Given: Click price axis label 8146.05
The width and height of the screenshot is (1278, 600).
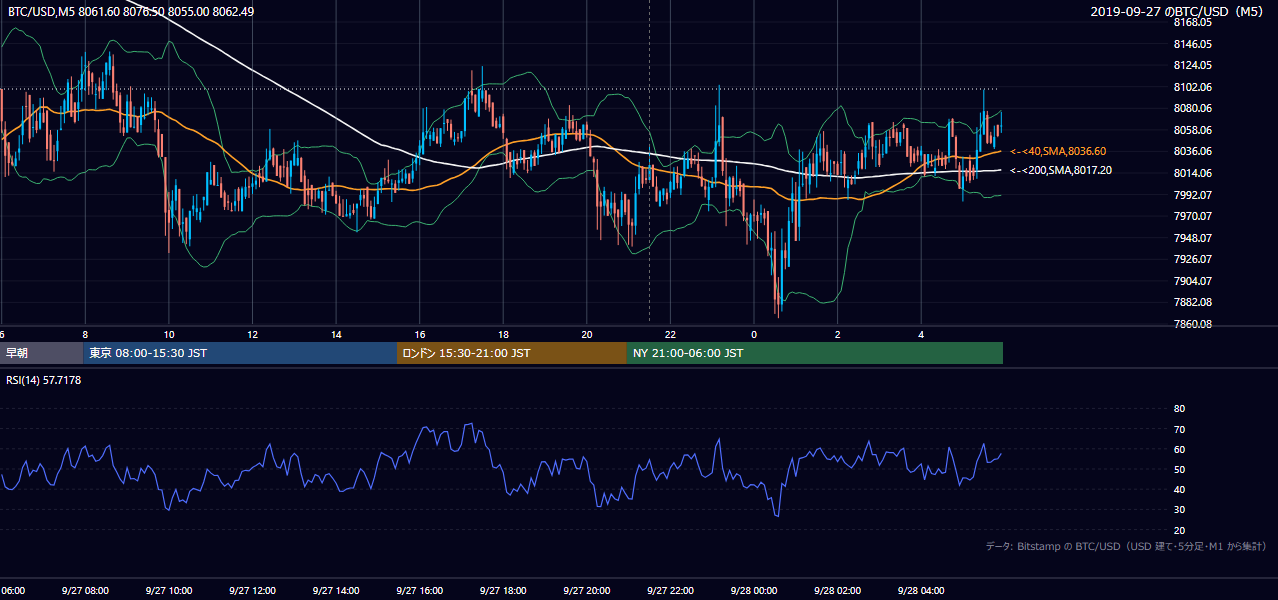Looking at the screenshot, I should [1192, 44].
